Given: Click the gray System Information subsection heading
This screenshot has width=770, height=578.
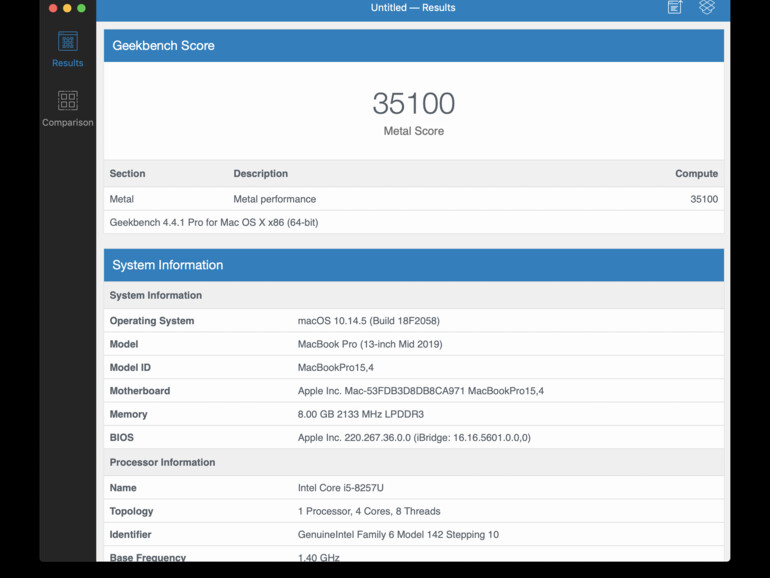Looking at the screenshot, I should [156, 295].
